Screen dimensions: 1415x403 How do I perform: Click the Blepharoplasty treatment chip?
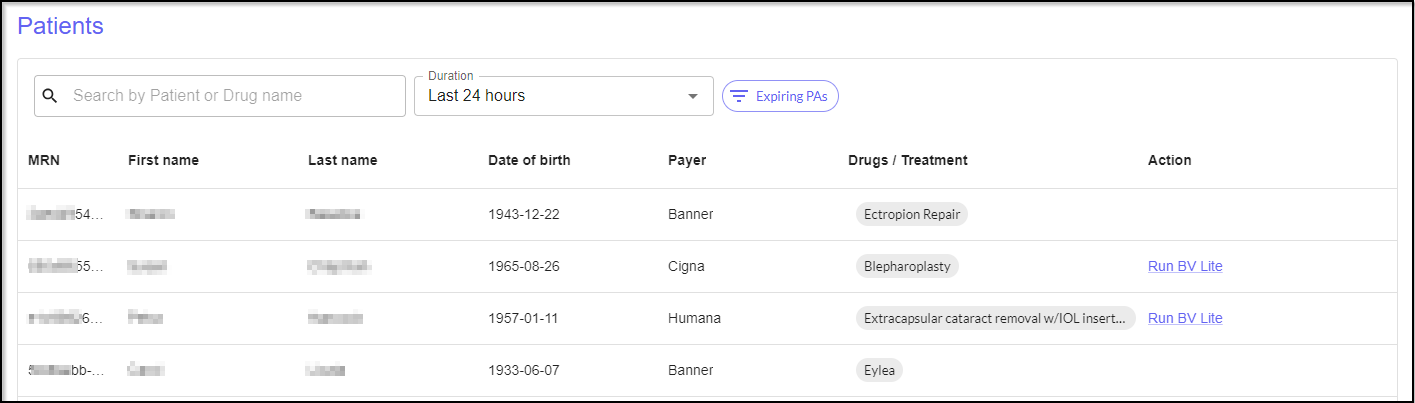click(x=907, y=266)
